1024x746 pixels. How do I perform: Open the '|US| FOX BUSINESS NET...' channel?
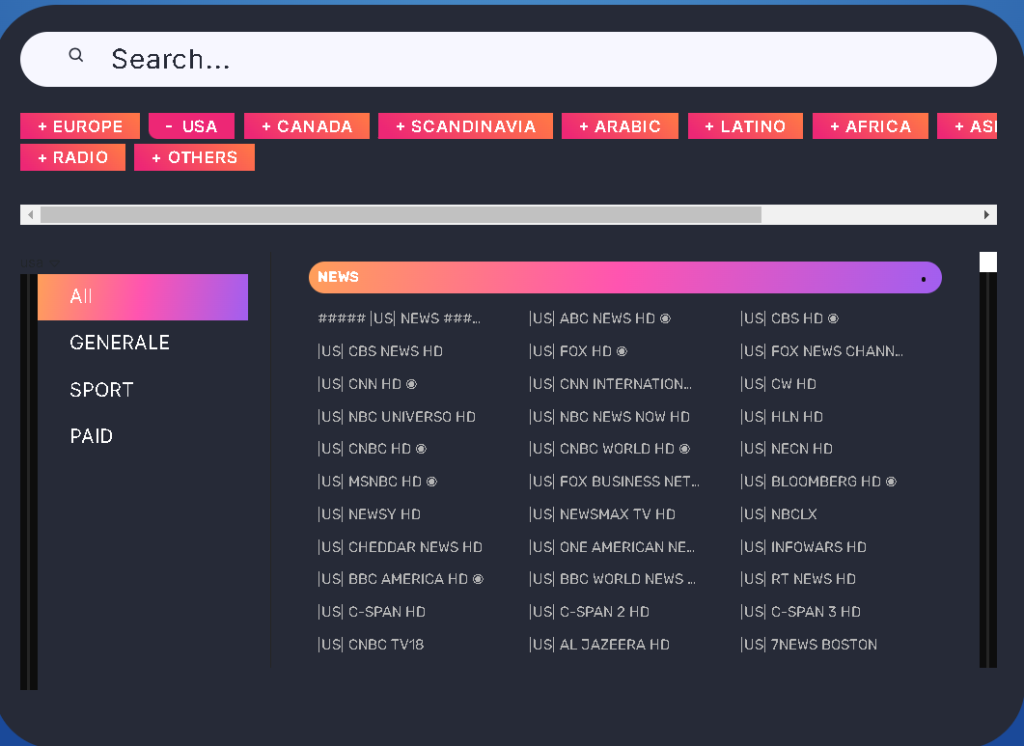[615, 481]
